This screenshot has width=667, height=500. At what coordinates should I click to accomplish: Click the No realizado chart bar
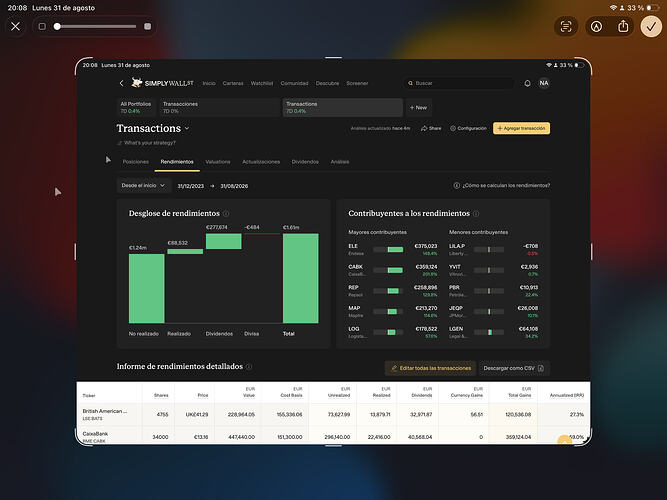146,289
